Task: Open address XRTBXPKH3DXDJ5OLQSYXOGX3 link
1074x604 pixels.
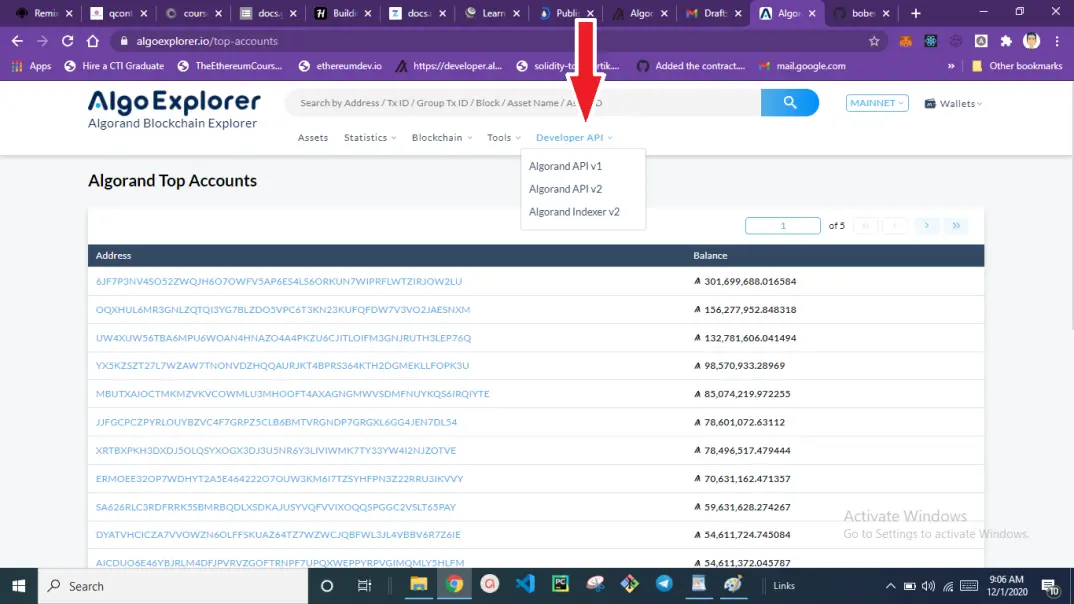Action: pyautogui.click(x=275, y=451)
